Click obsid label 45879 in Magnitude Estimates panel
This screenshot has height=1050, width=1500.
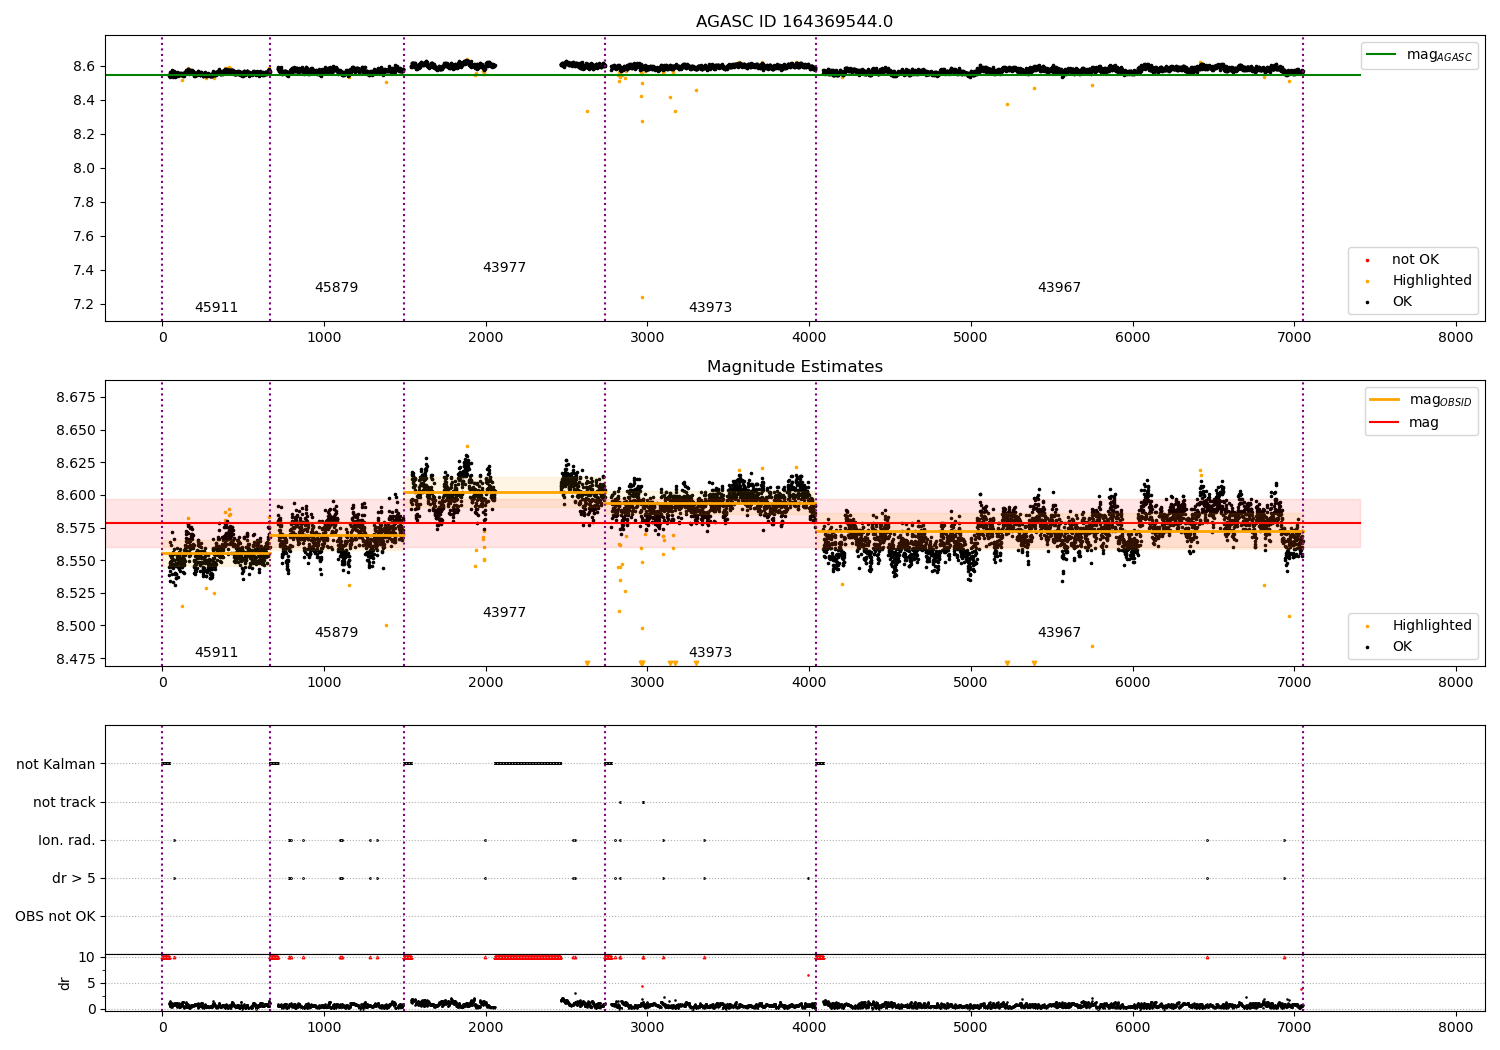click(336, 633)
